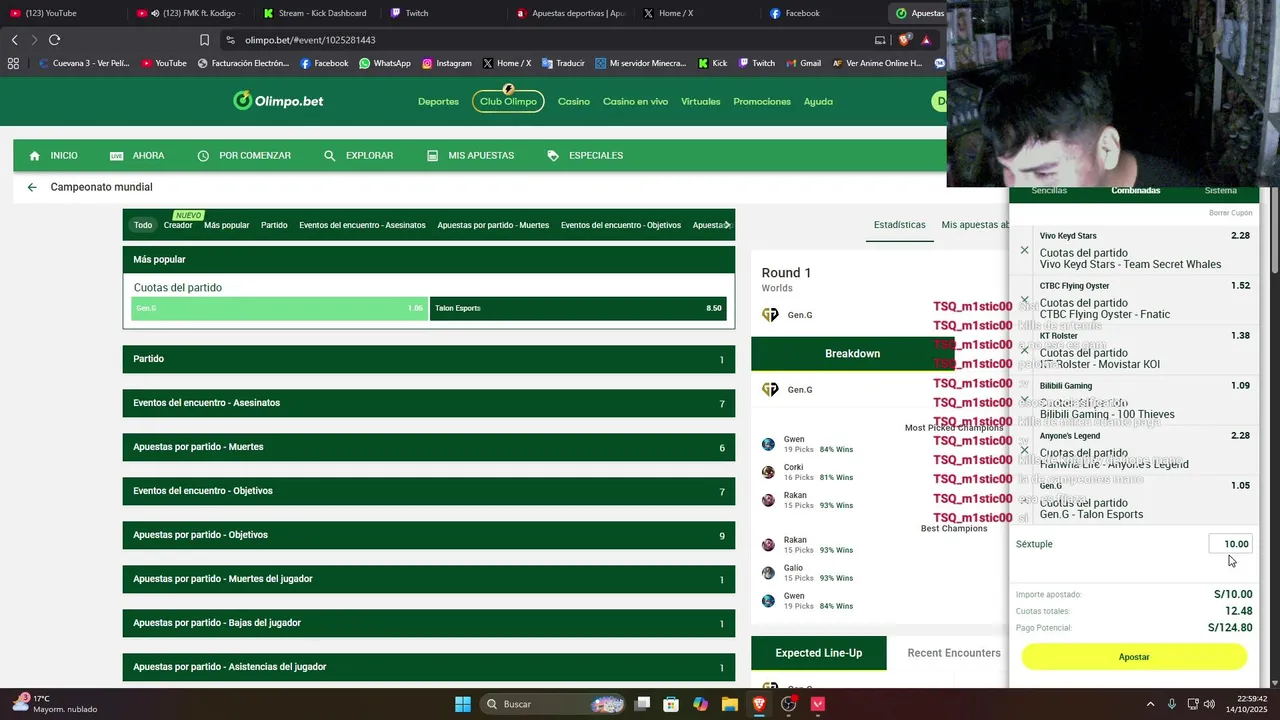Open POR COMENZAR section
Image resolution: width=1280 pixels, height=720 pixels.
[x=244, y=156]
